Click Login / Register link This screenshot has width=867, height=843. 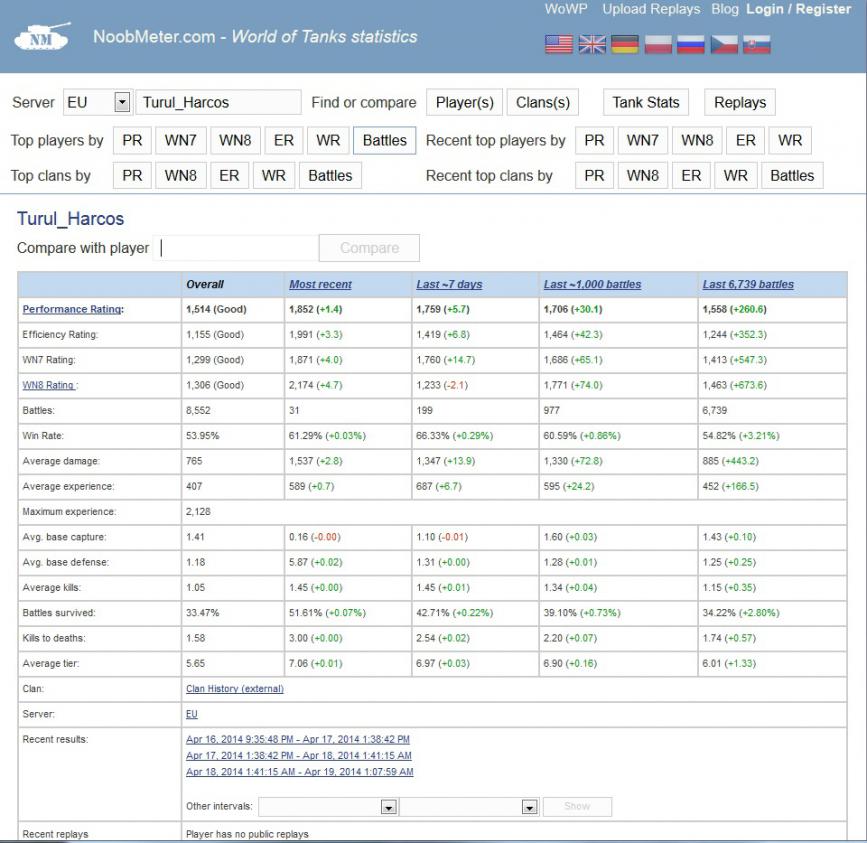(798, 9)
